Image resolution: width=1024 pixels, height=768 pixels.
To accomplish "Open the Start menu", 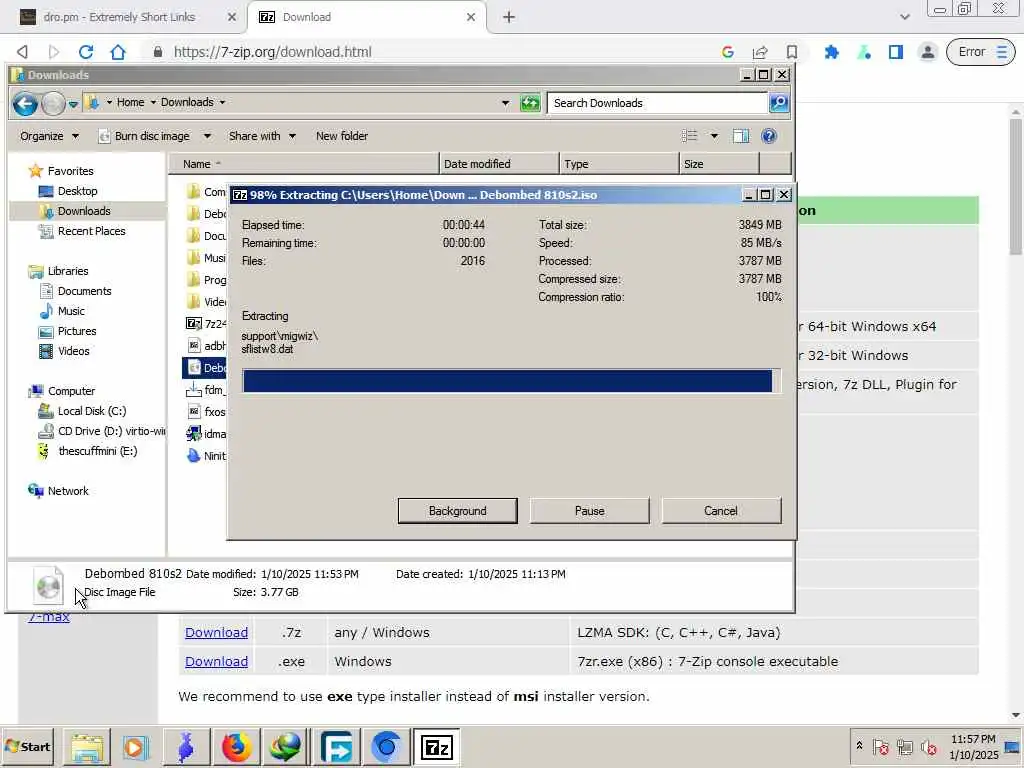I will (27, 746).
